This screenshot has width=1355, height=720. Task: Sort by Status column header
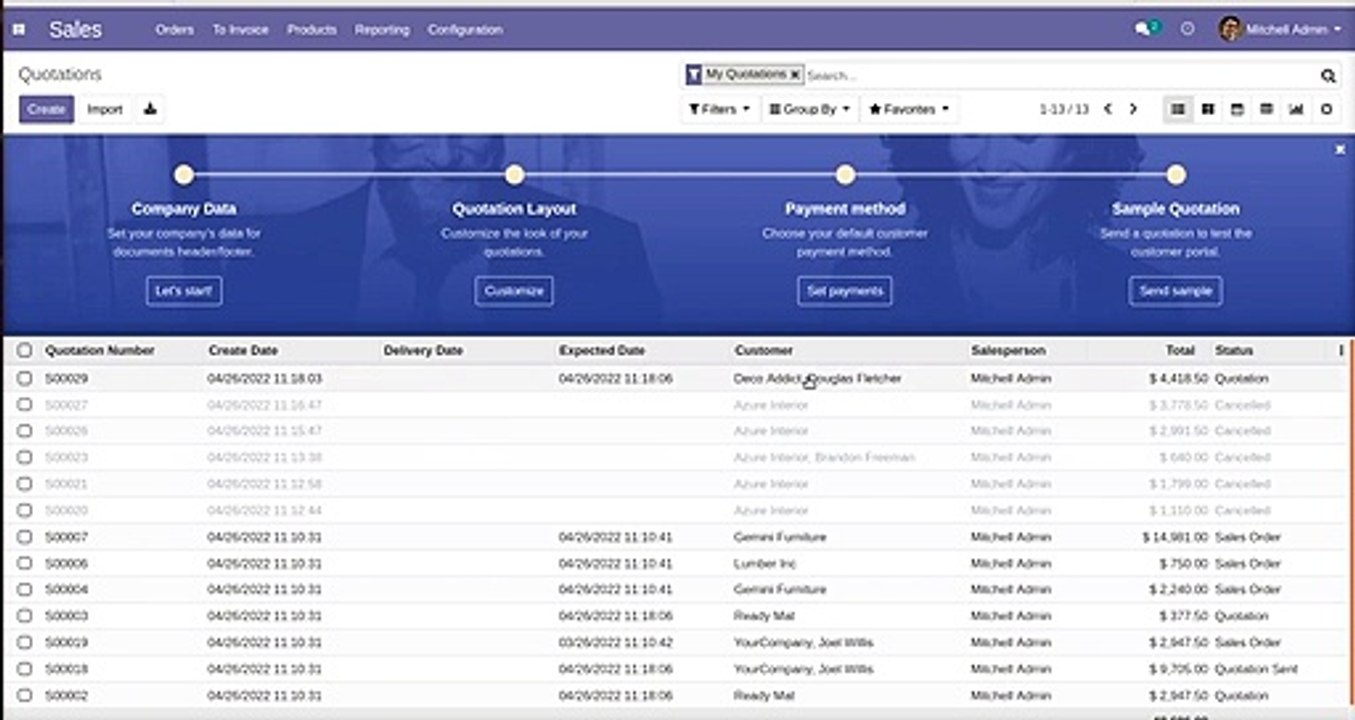pos(1234,350)
